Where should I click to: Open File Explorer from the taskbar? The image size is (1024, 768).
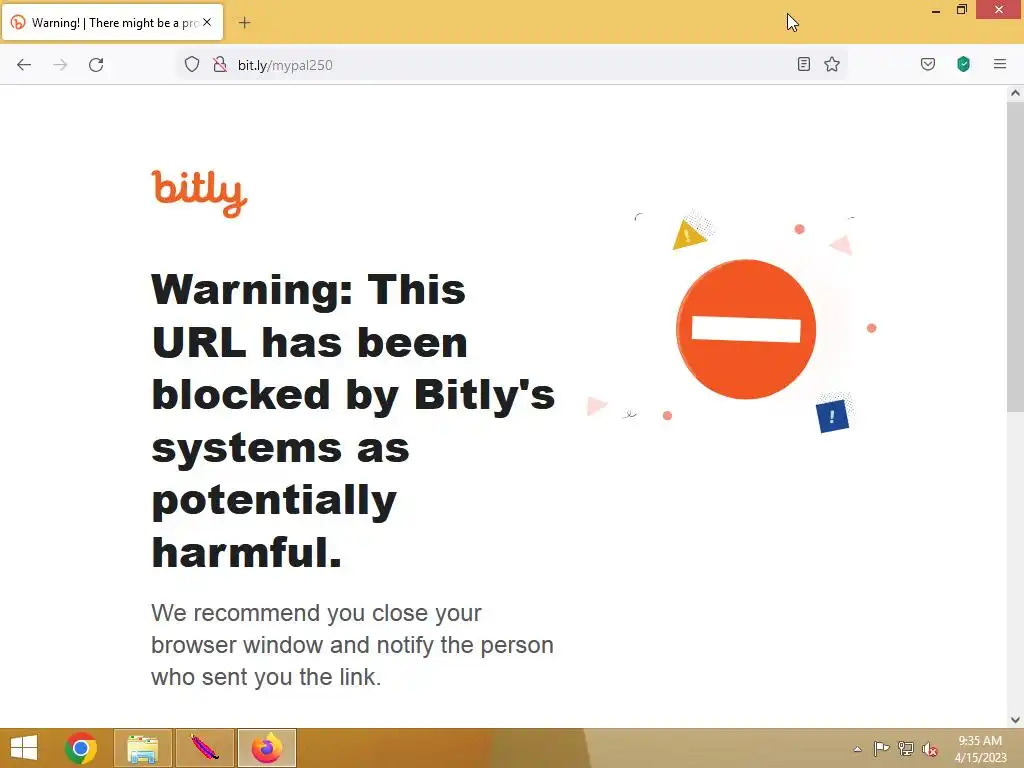(x=143, y=748)
